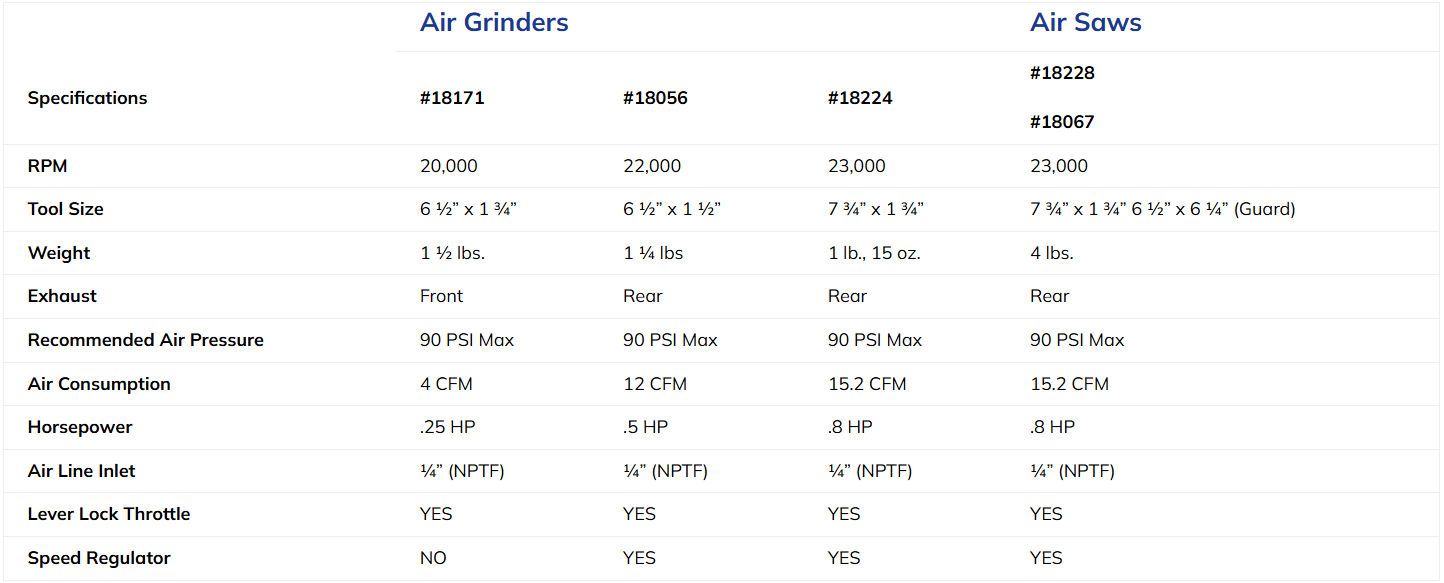Image resolution: width=1444 pixels, height=583 pixels.
Task: Click the Air Consumption row label
Action: pyautogui.click(x=98, y=383)
